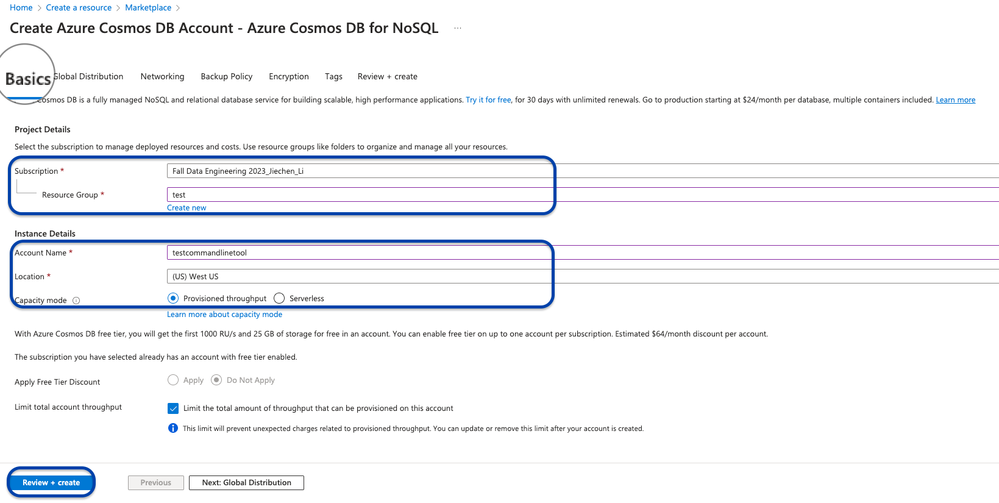Image resolution: width=999 pixels, height=503 pixels.
Task: Select Apply free tier discount radio
Action: 173,380
